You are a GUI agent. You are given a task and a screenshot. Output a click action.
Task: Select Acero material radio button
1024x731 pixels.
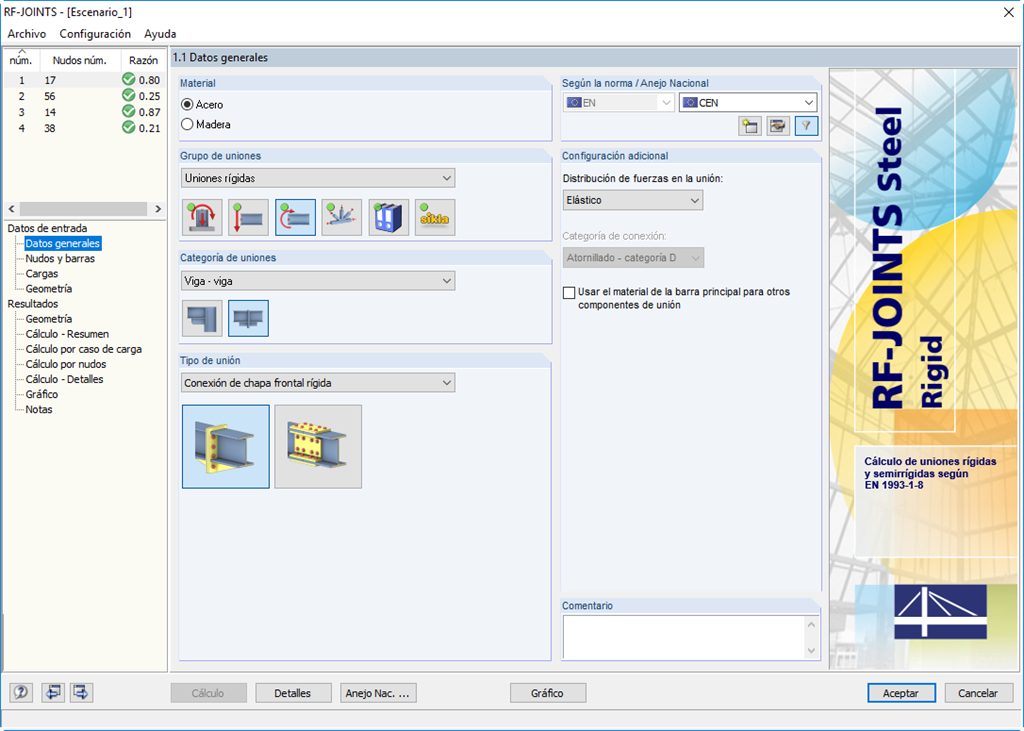(187, 105)
